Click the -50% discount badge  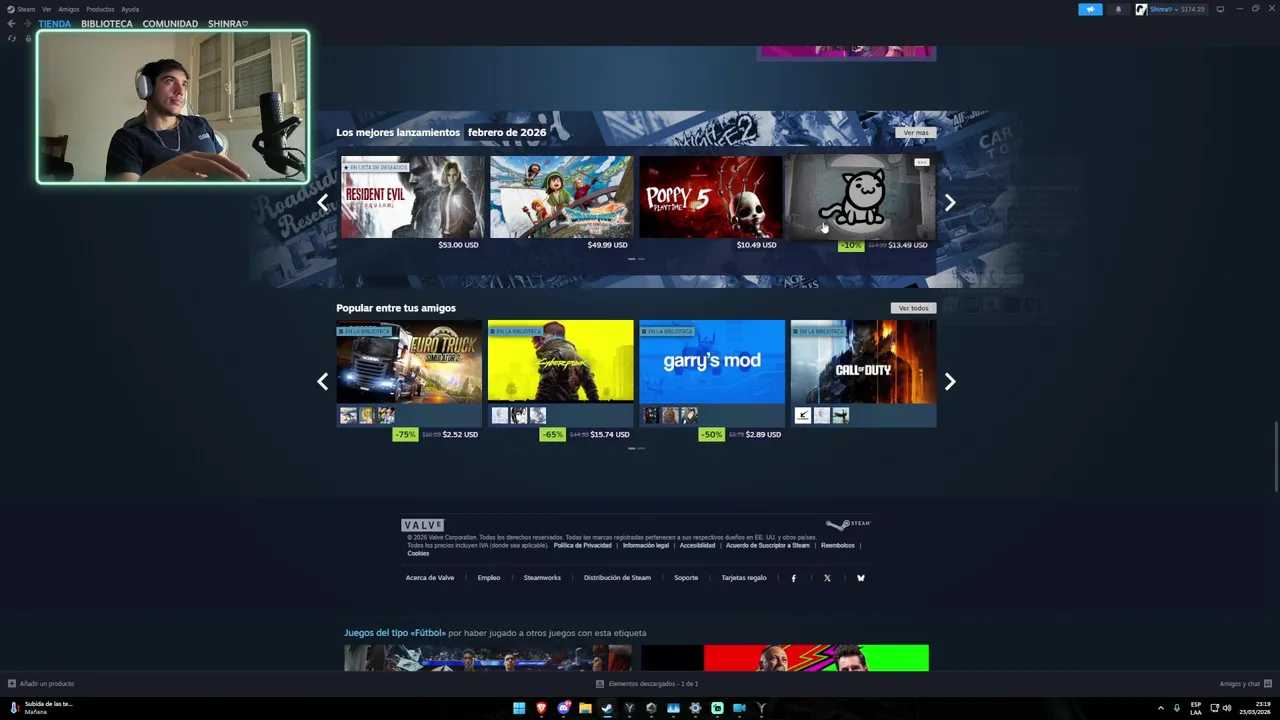711,435
